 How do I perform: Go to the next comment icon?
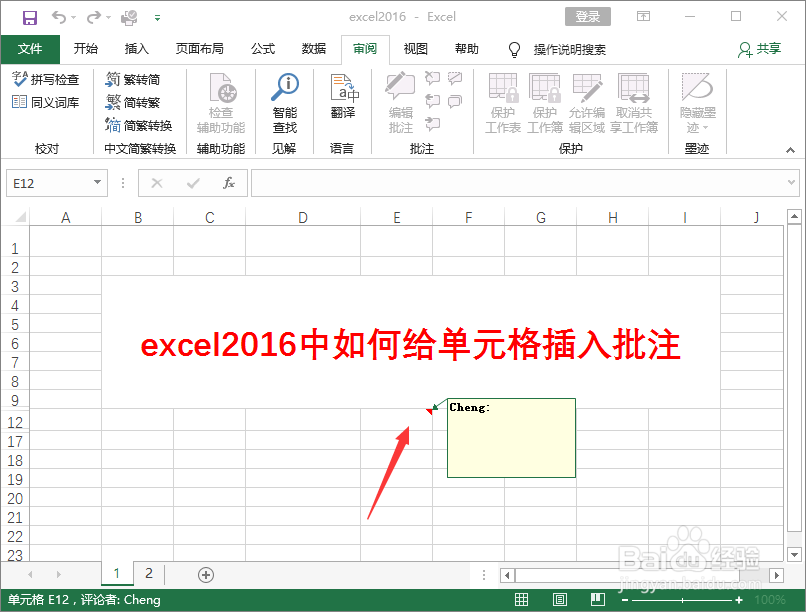tap(432, 123)
